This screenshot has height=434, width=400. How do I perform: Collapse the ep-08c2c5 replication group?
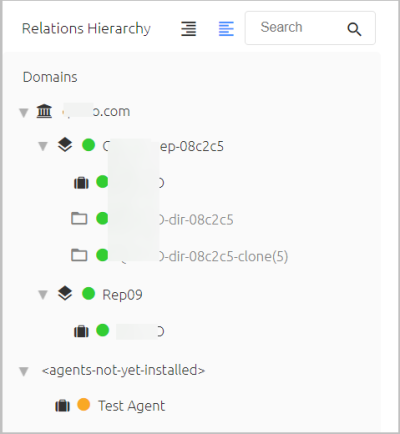(43, 146)
